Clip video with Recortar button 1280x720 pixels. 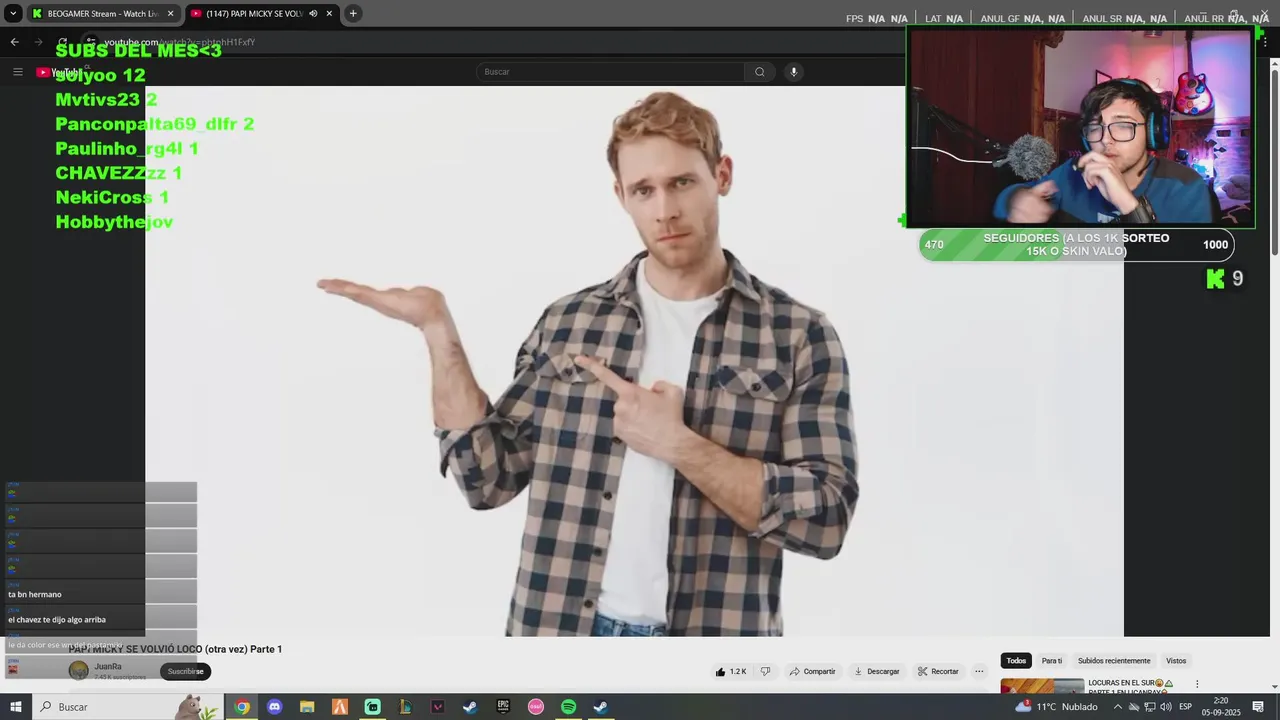[939, 672]
